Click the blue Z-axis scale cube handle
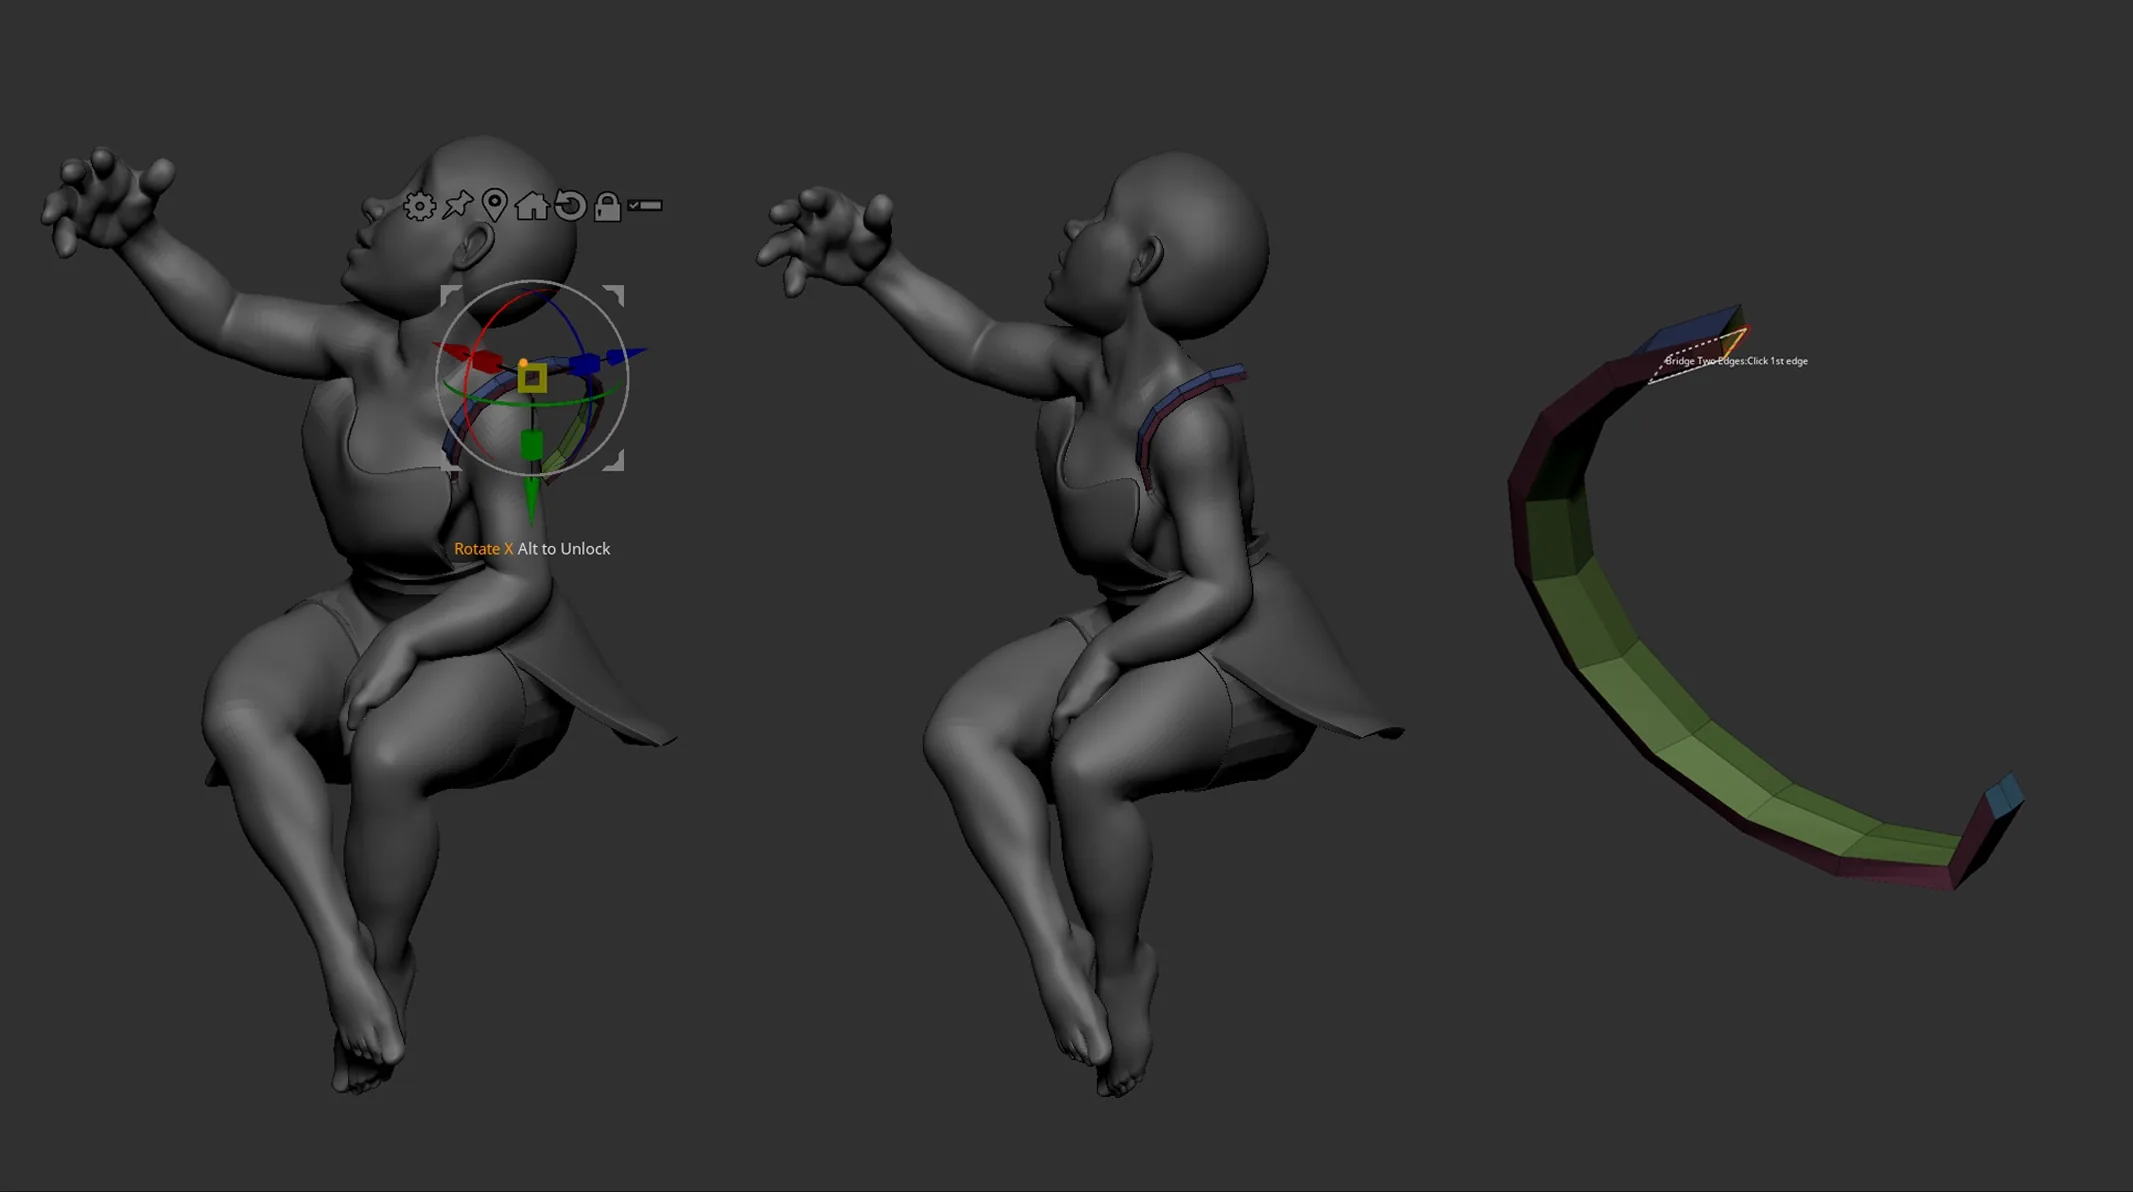Image resolution: width=2133 pixels, height=1192 pixels. point(585,364)
